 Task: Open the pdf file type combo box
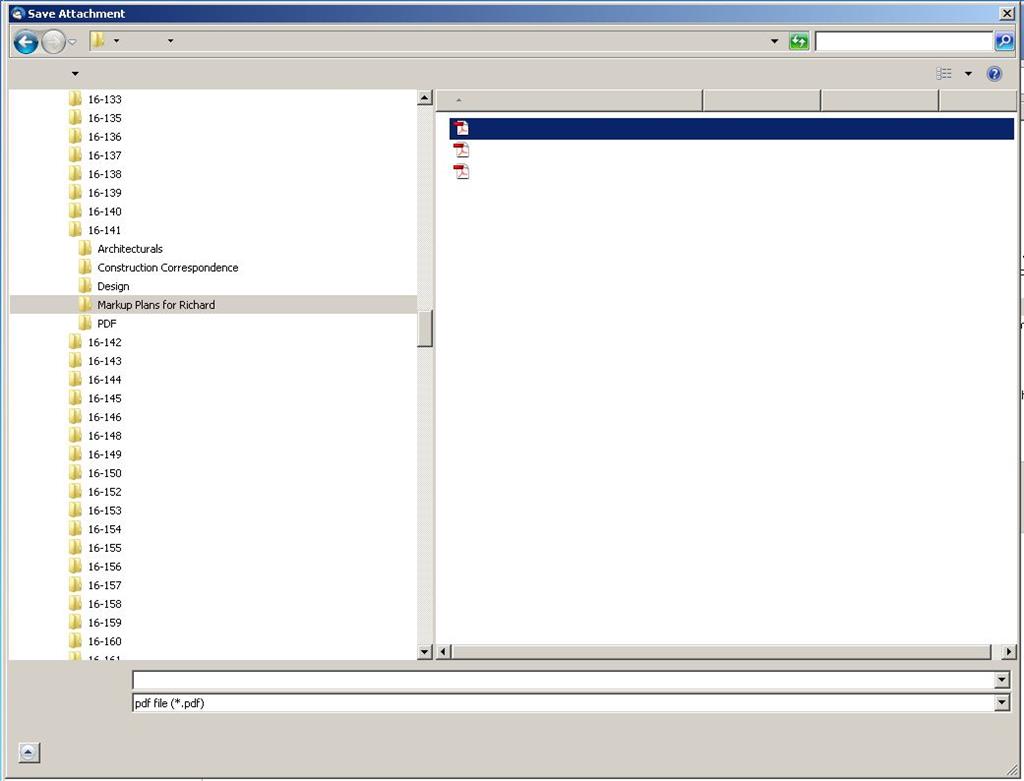coord(571,703)
